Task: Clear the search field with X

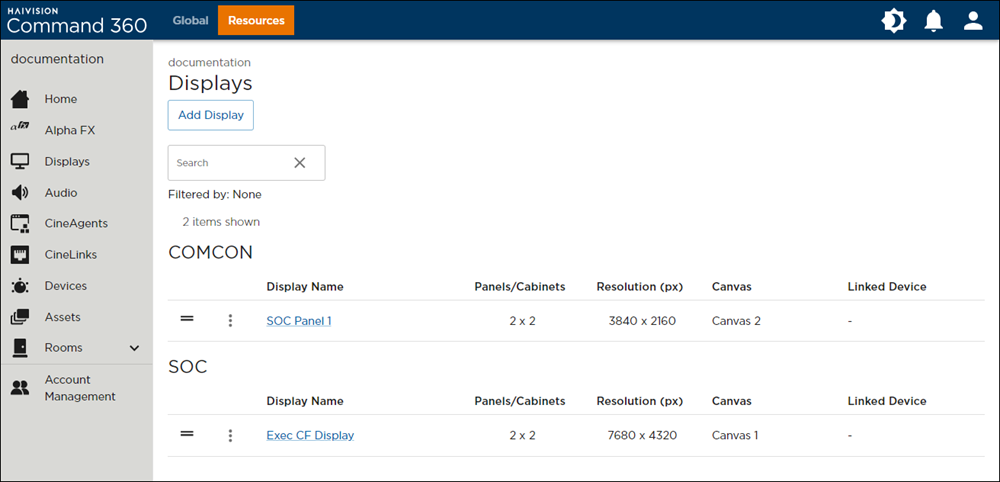Action: [299, 163]
